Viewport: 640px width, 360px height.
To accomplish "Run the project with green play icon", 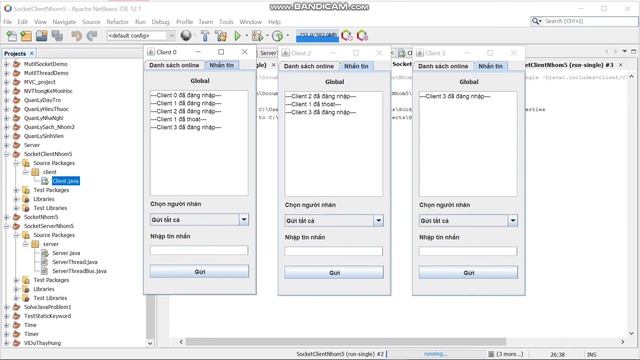I will (238, 36).
